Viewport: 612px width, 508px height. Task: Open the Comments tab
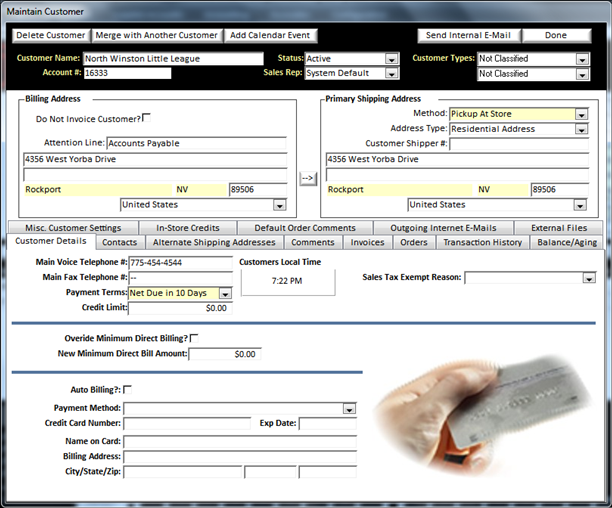point(313,242)
